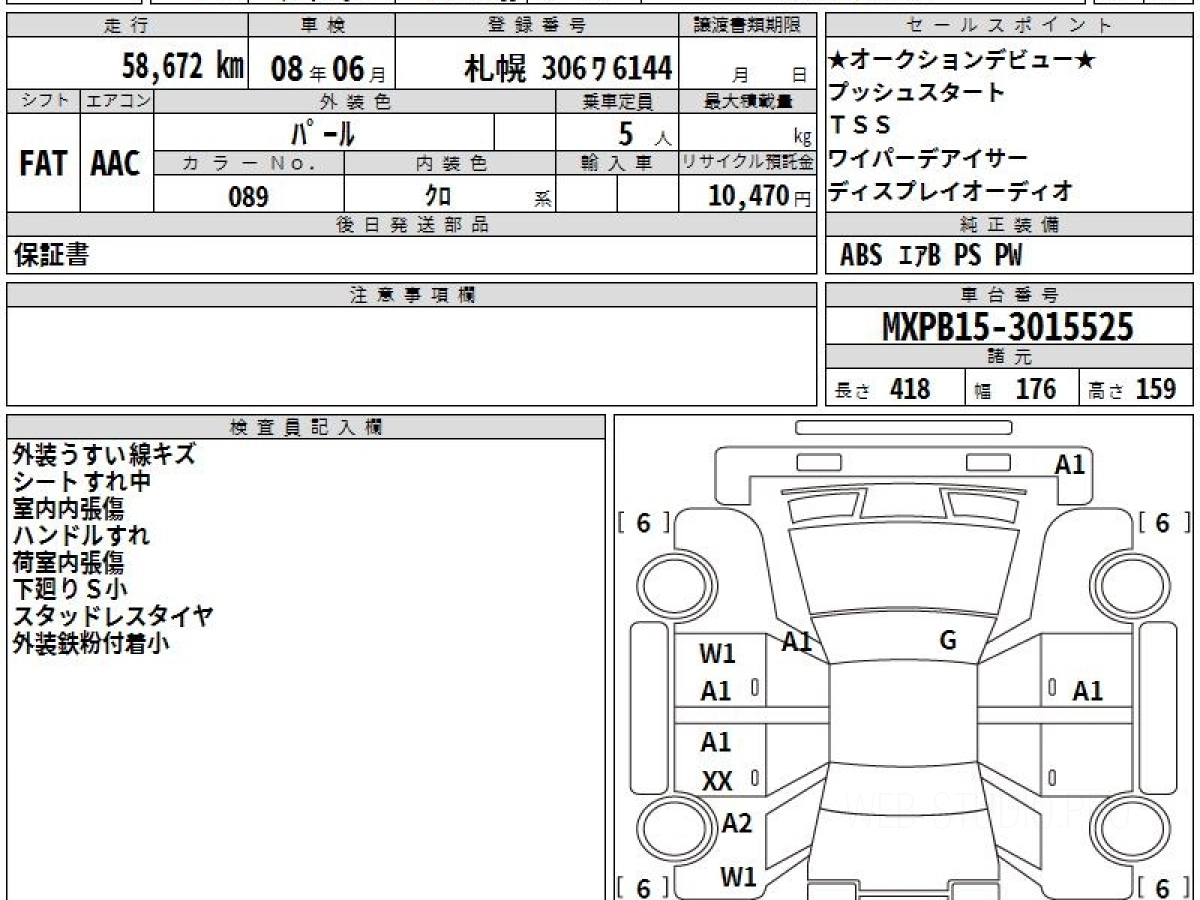Image resolution: width=1200 pixels, height=900 pixels.
Task: Click the empty 注意事項欄 notes field
Action: point(412,356)
